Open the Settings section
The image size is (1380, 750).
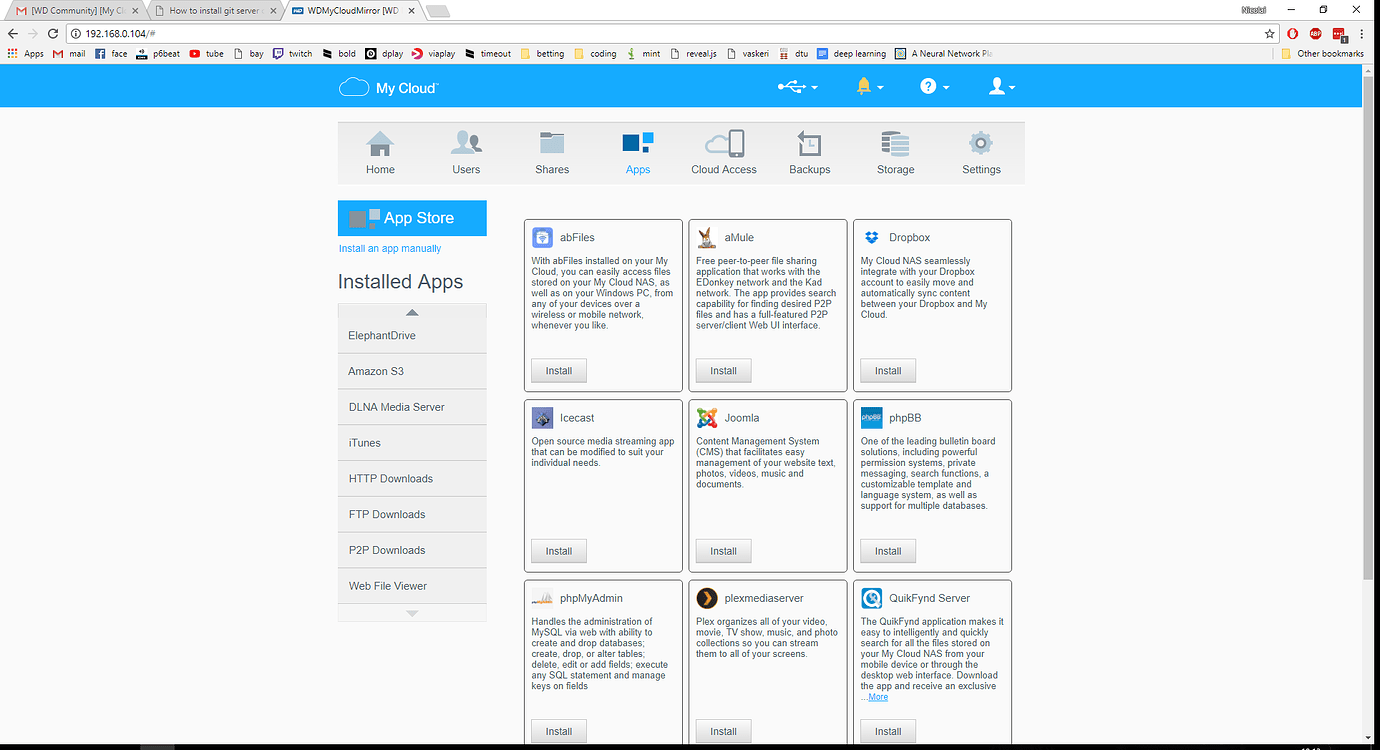click(x=980, y=152)
